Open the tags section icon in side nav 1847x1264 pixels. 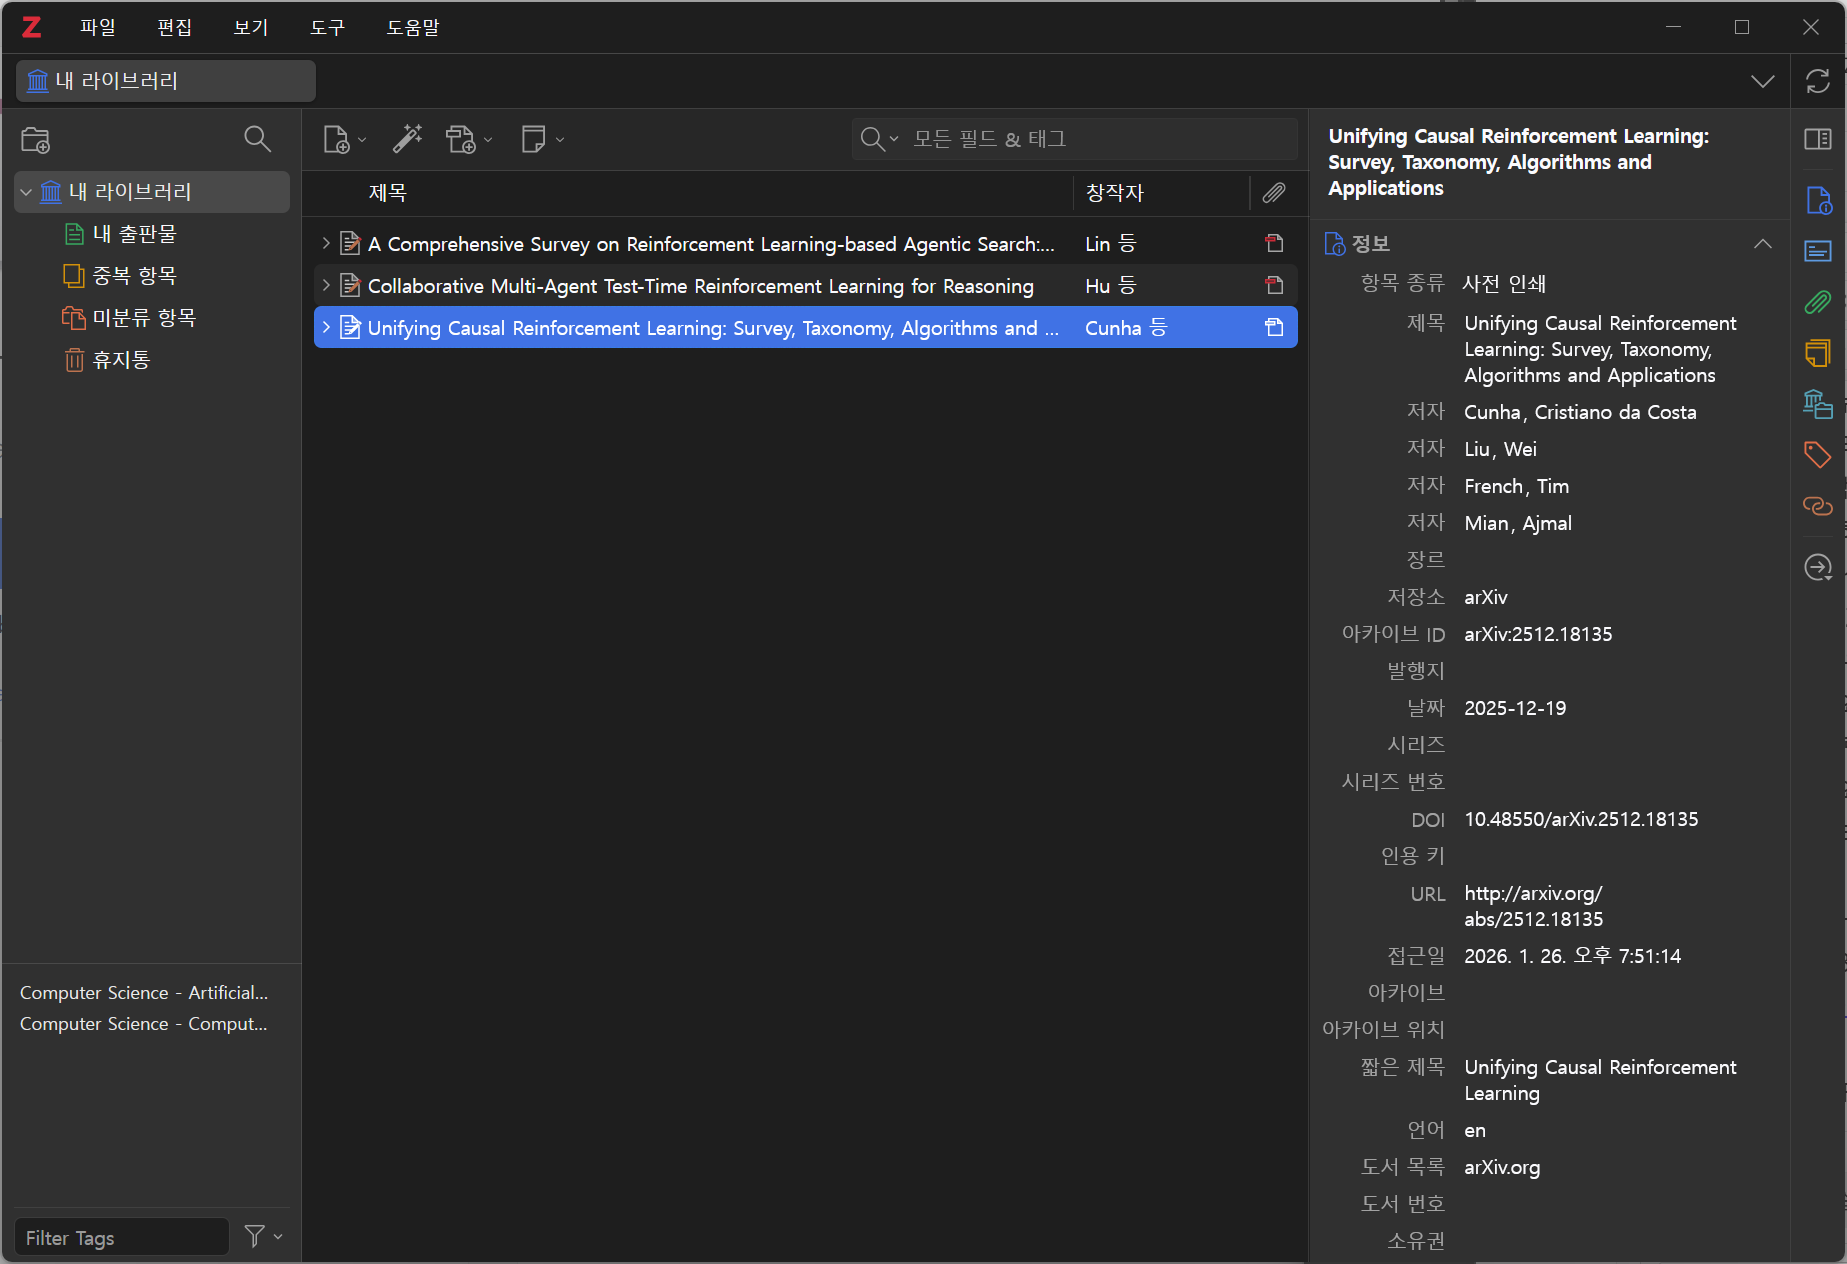(1817, 454)
